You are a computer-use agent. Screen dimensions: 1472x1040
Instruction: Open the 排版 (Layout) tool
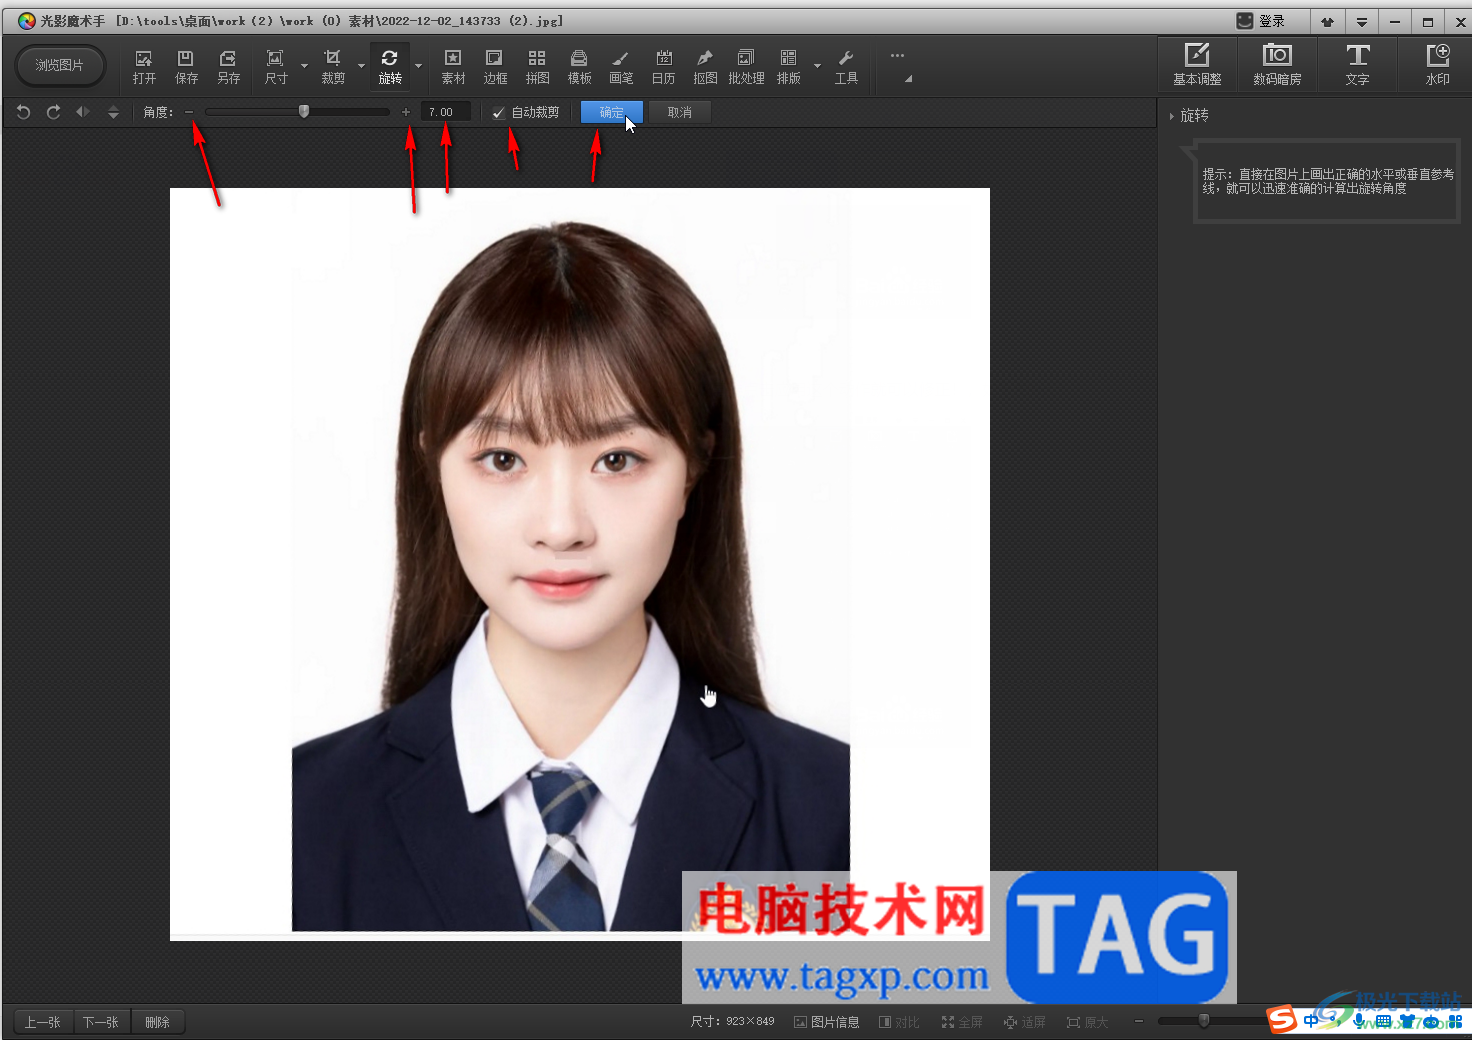click(788, 66)
